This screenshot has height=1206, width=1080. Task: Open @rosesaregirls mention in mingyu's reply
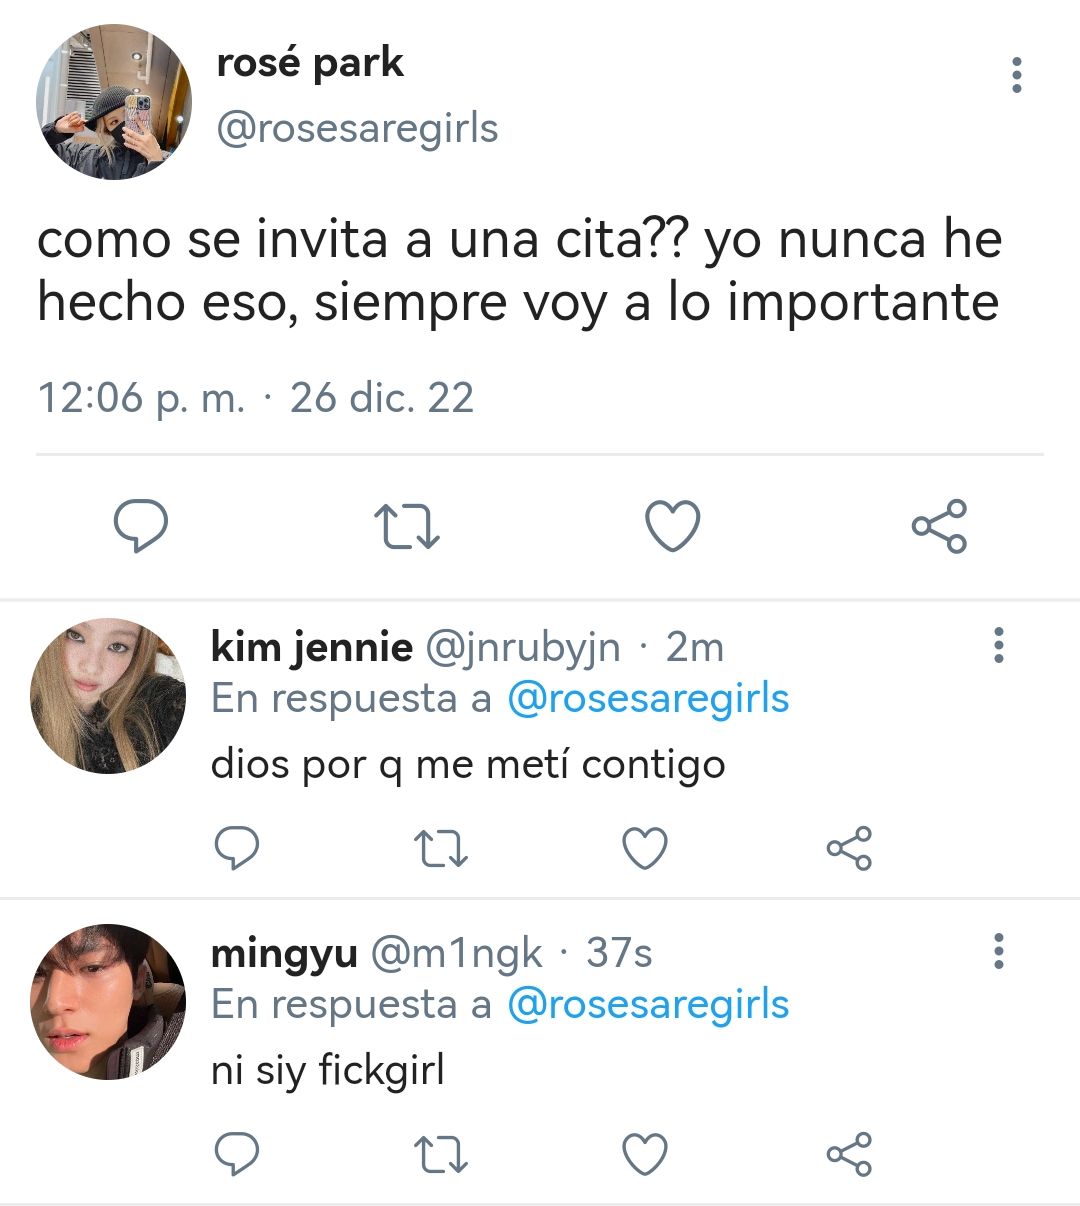pos(648,1004)
